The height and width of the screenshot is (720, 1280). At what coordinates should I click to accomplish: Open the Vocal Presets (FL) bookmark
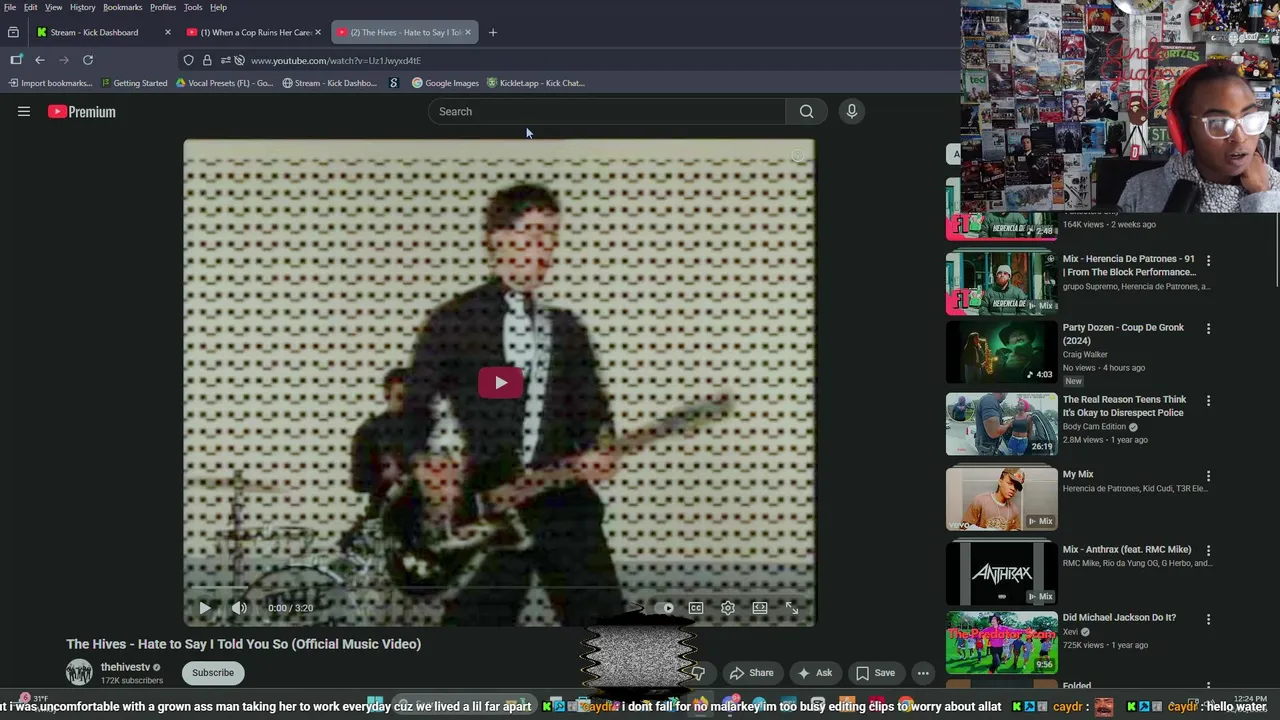tap(224, 83)
